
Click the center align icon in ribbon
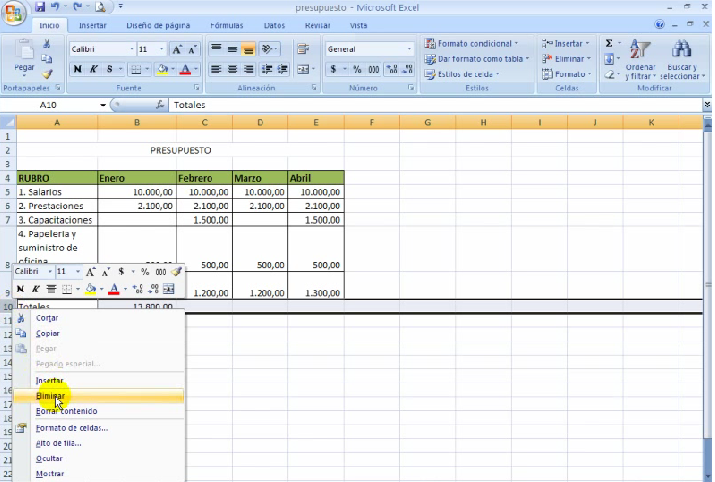pos(232,69)
